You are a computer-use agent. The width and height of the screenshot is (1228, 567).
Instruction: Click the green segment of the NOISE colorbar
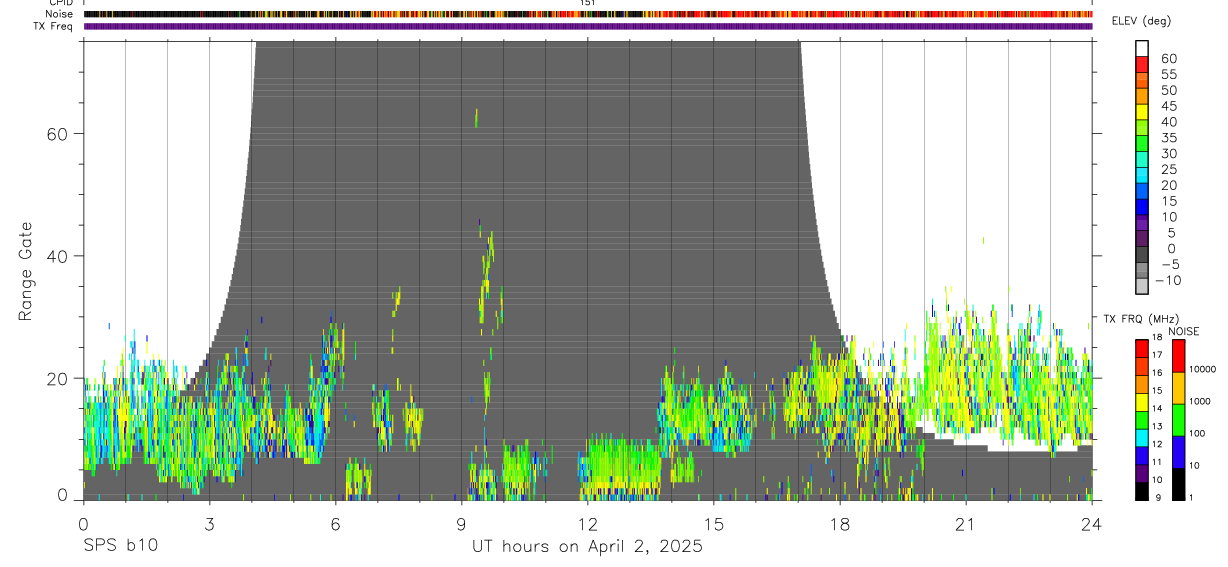click(x=1178, y=420)
